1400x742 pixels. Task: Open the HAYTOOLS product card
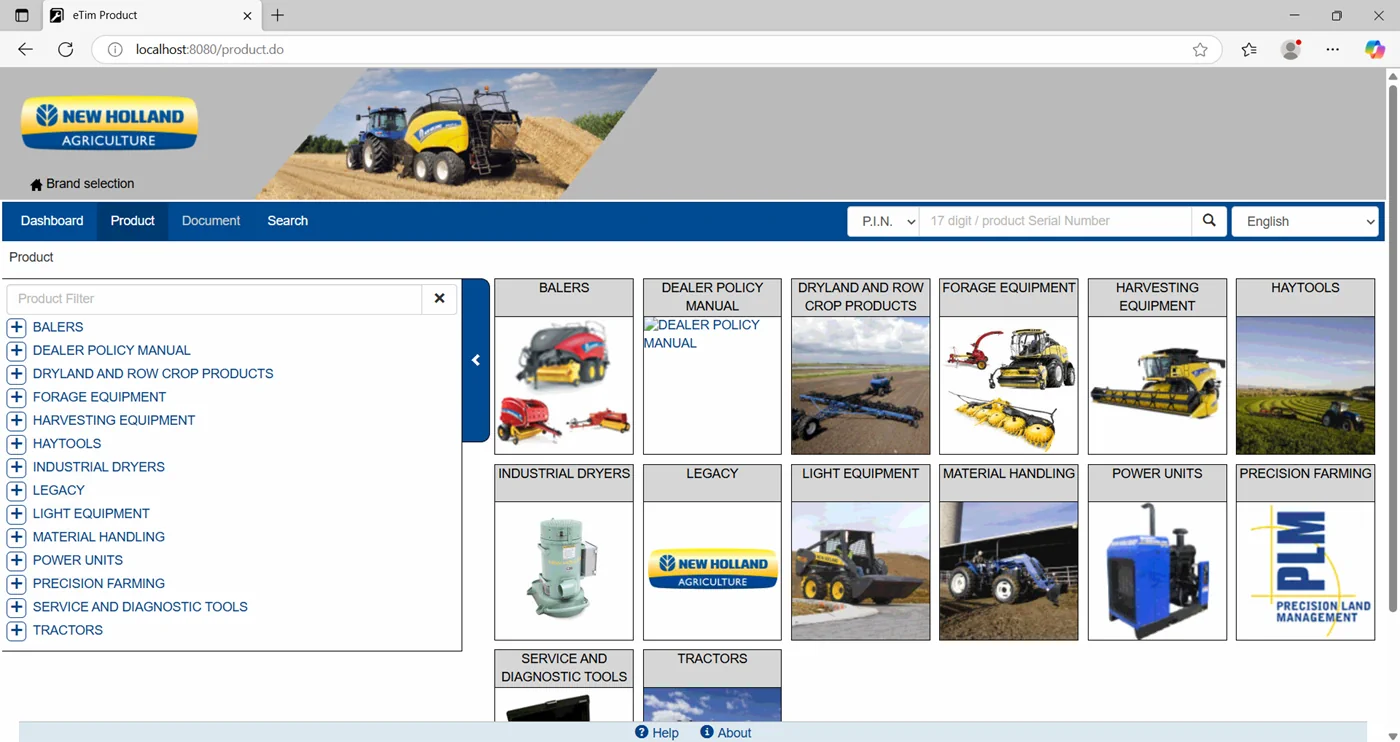(x=1305, y=366)
